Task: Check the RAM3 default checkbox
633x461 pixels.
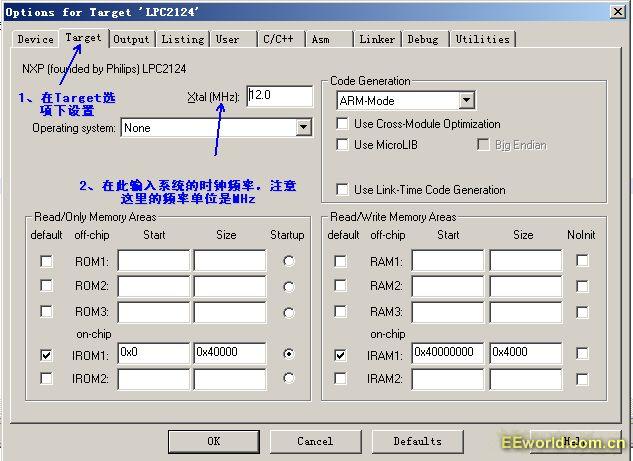Action: click(340, 312)
